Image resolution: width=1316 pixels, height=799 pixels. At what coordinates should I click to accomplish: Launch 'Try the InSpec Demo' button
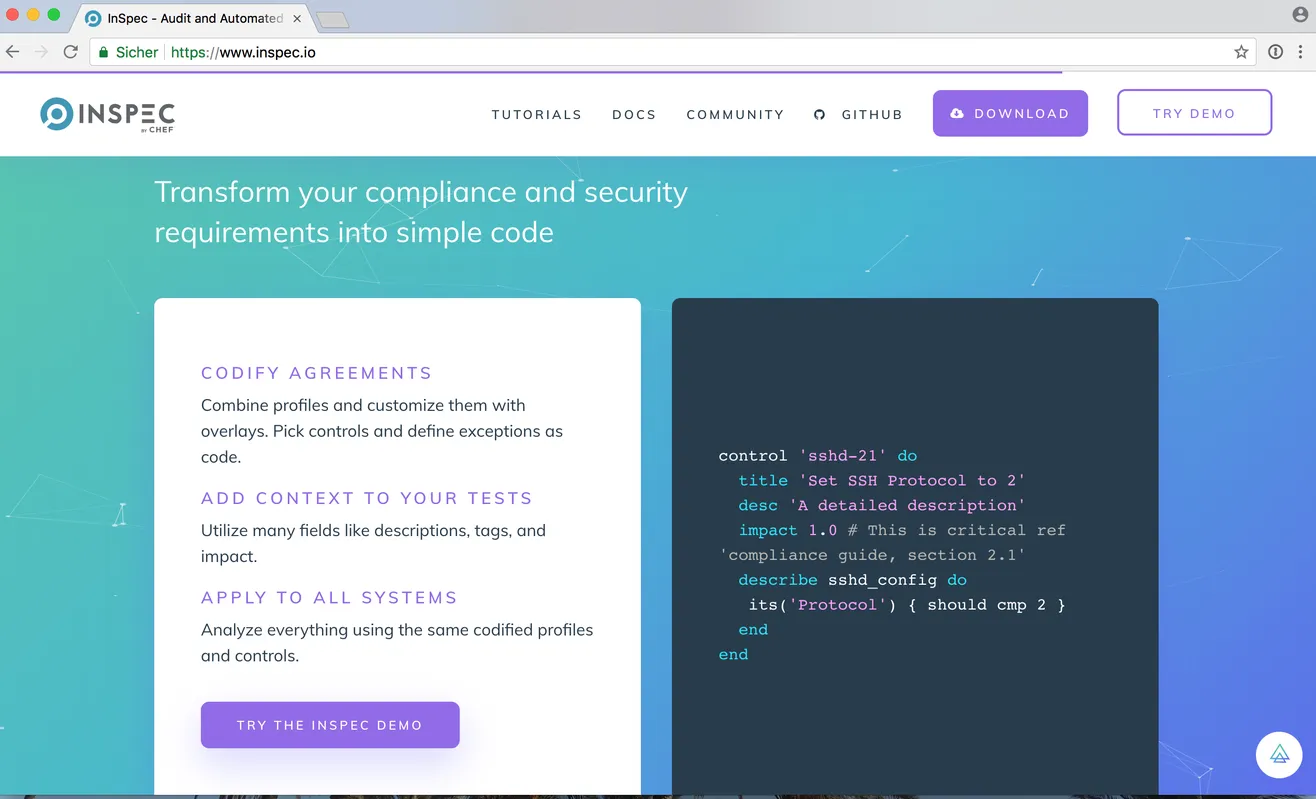coord(330,725)
